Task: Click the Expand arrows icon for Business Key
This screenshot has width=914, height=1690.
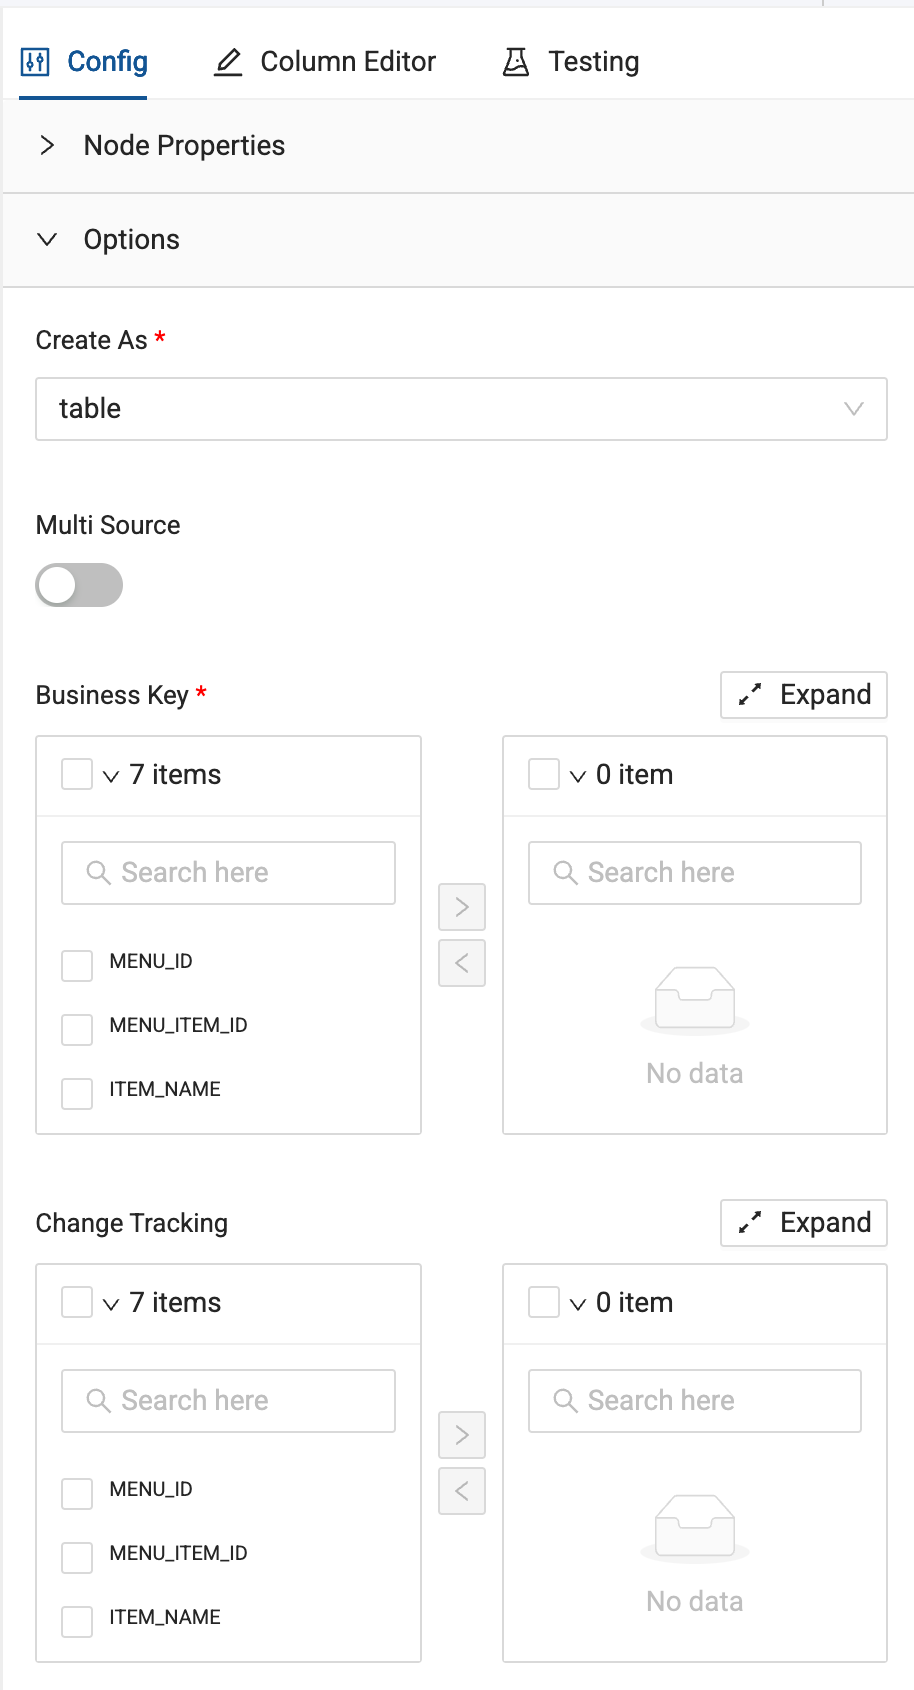Action: click(750, 695)
